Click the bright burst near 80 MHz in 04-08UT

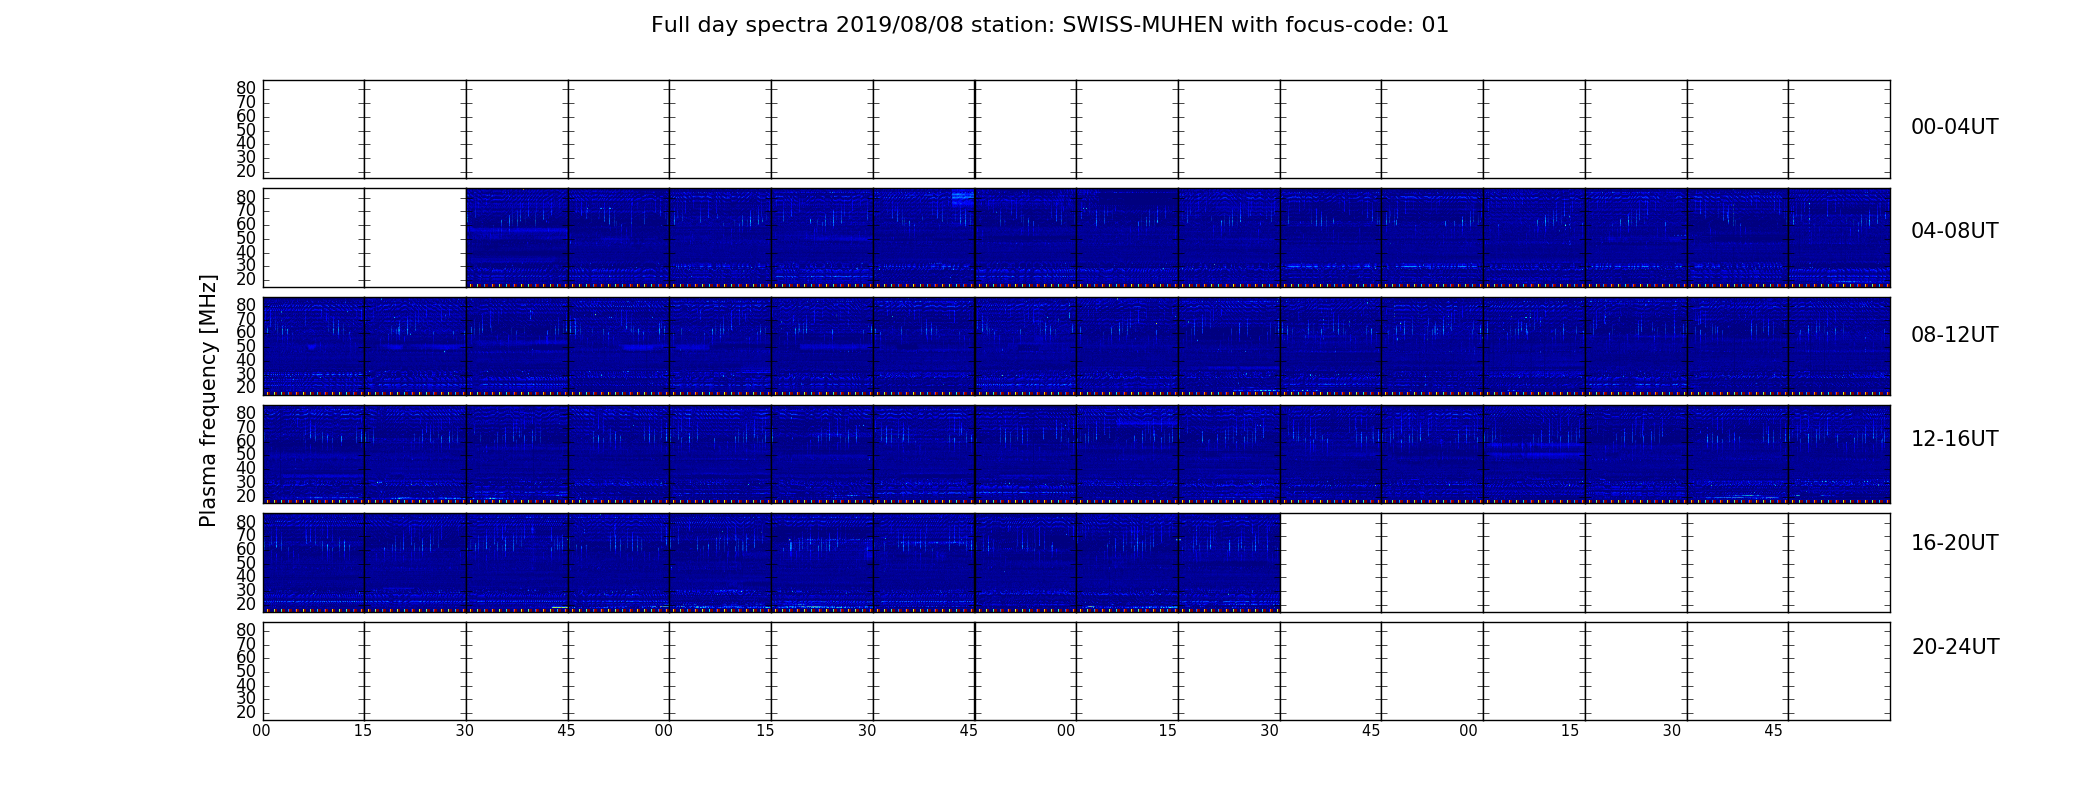click(x=962, y=198)
